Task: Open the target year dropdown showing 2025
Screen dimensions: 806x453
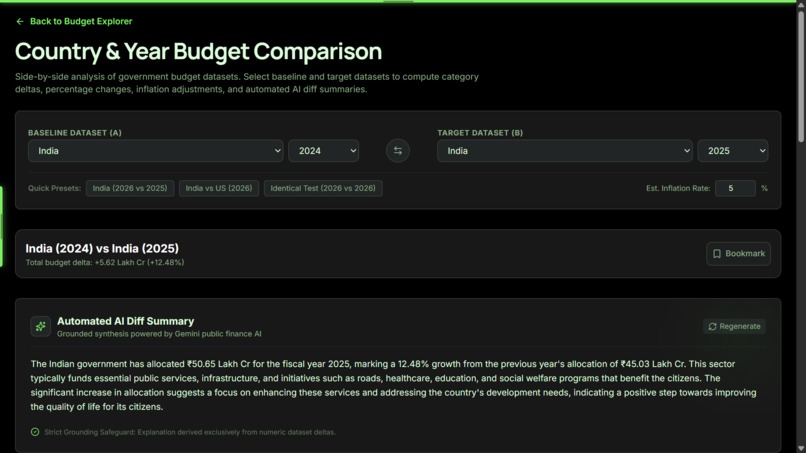Action: coord(732,151)
